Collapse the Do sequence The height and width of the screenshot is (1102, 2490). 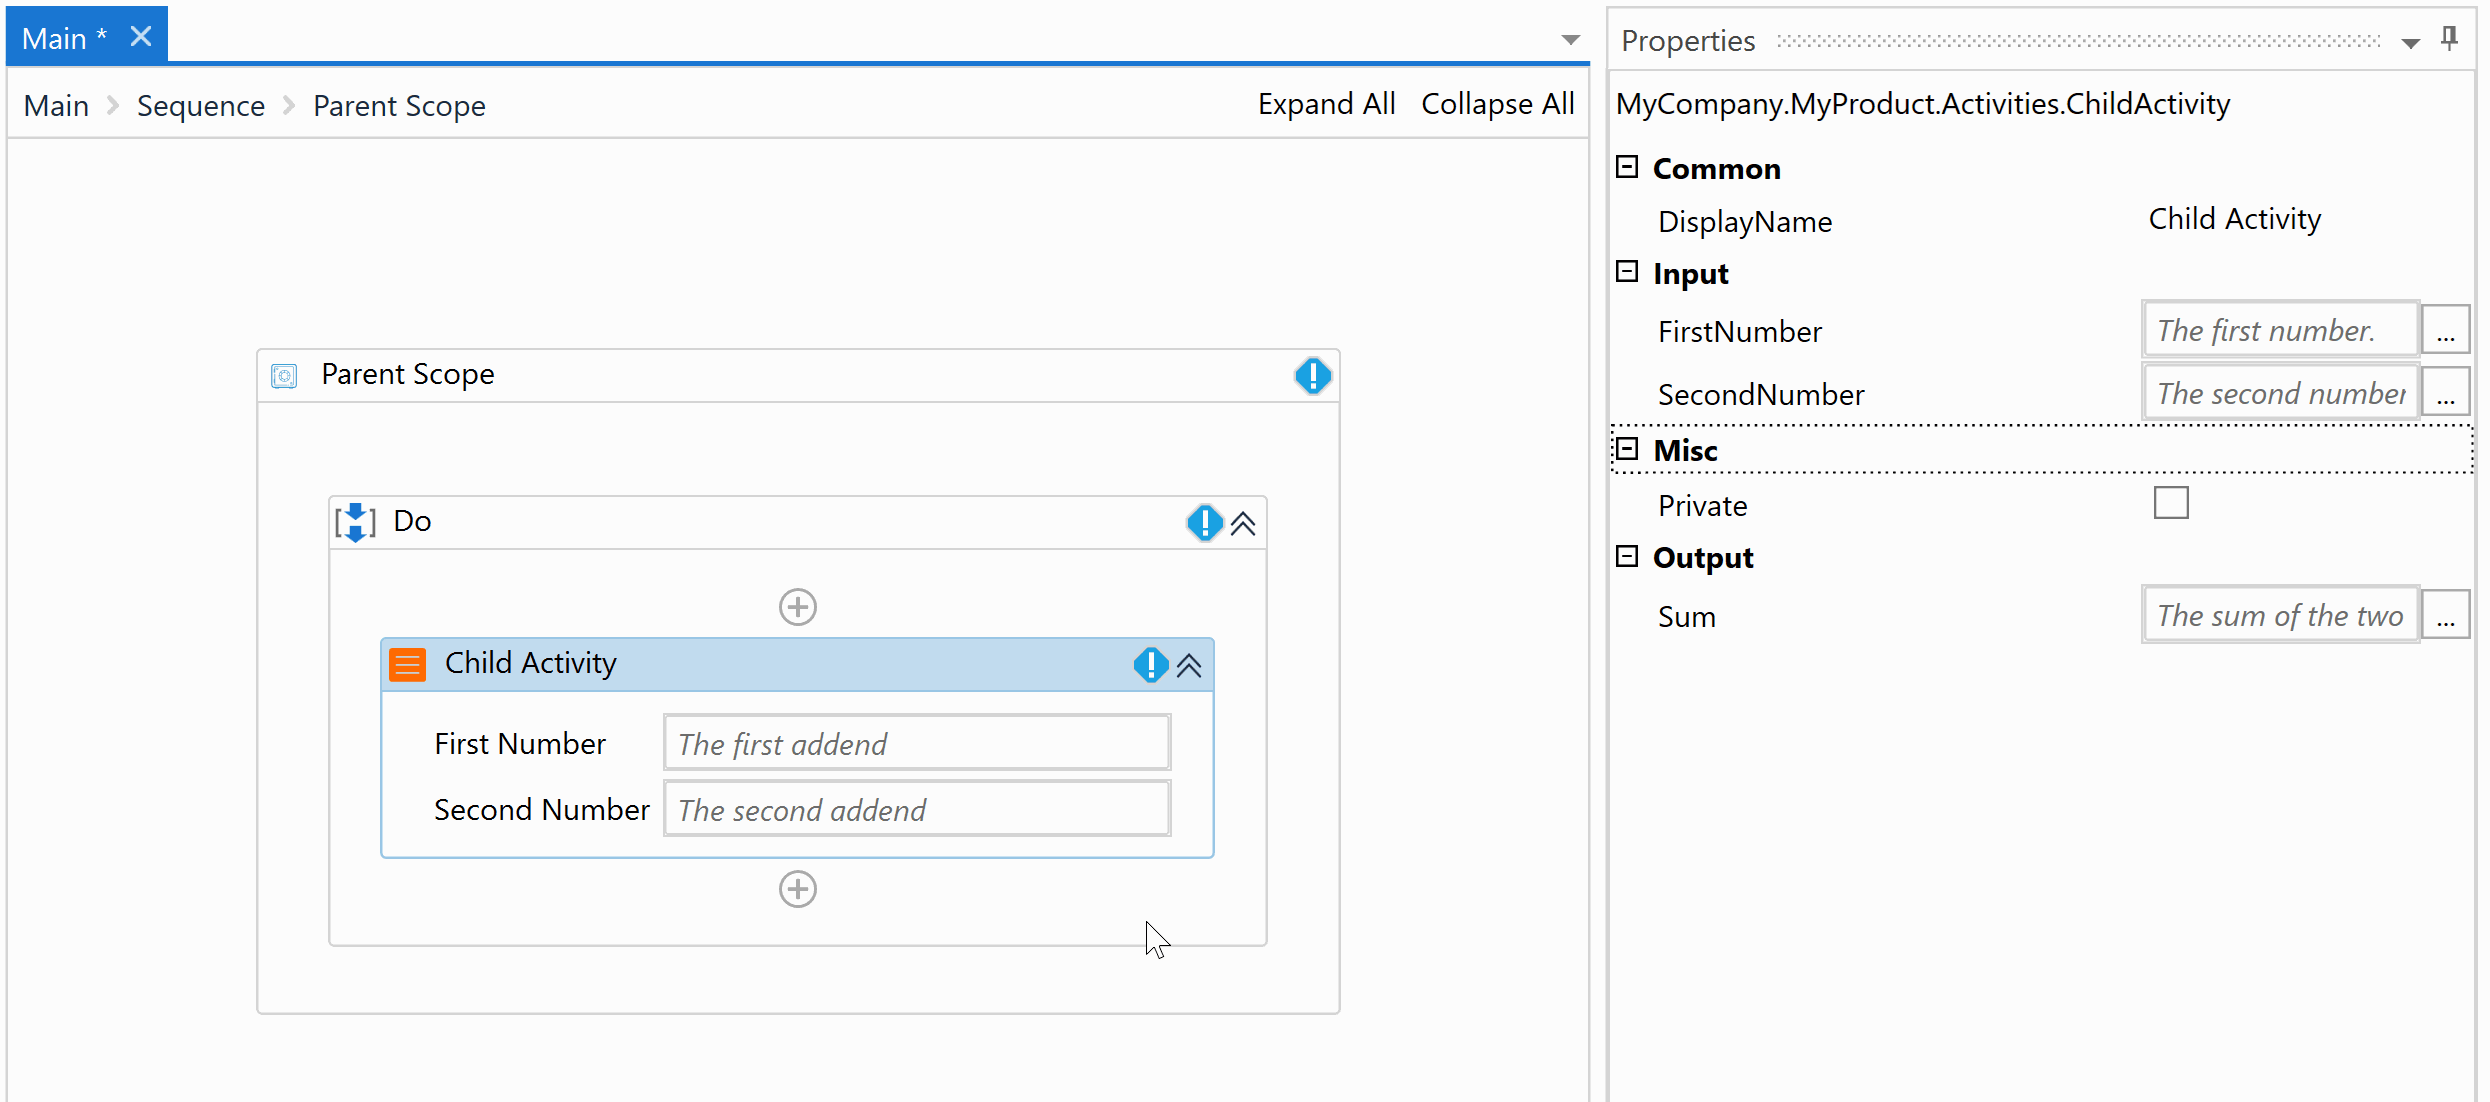click(x=1243, y=523)
